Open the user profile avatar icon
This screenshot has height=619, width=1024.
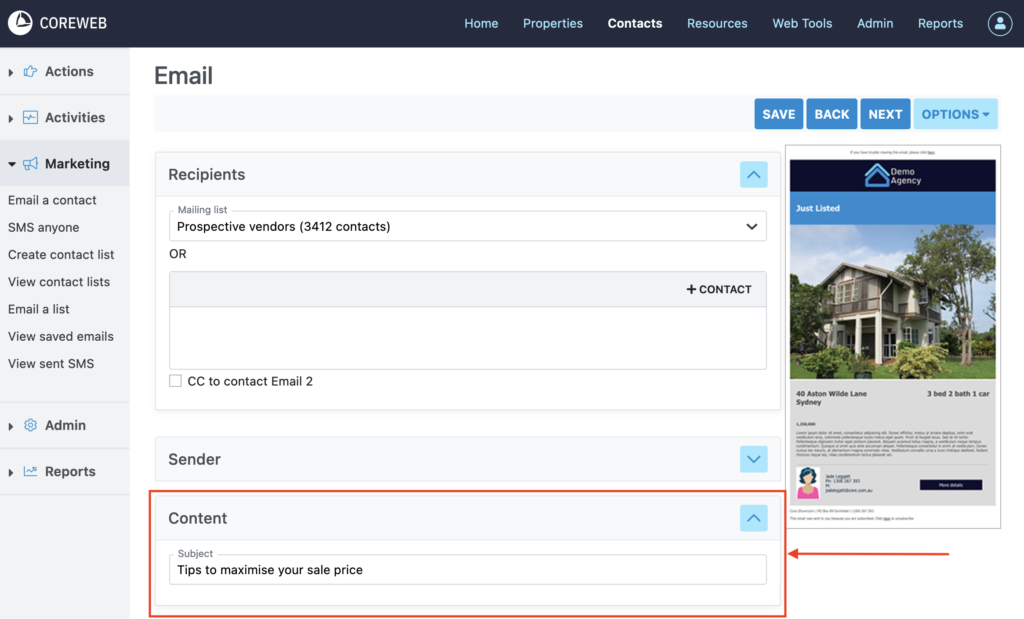[1000, 24]
